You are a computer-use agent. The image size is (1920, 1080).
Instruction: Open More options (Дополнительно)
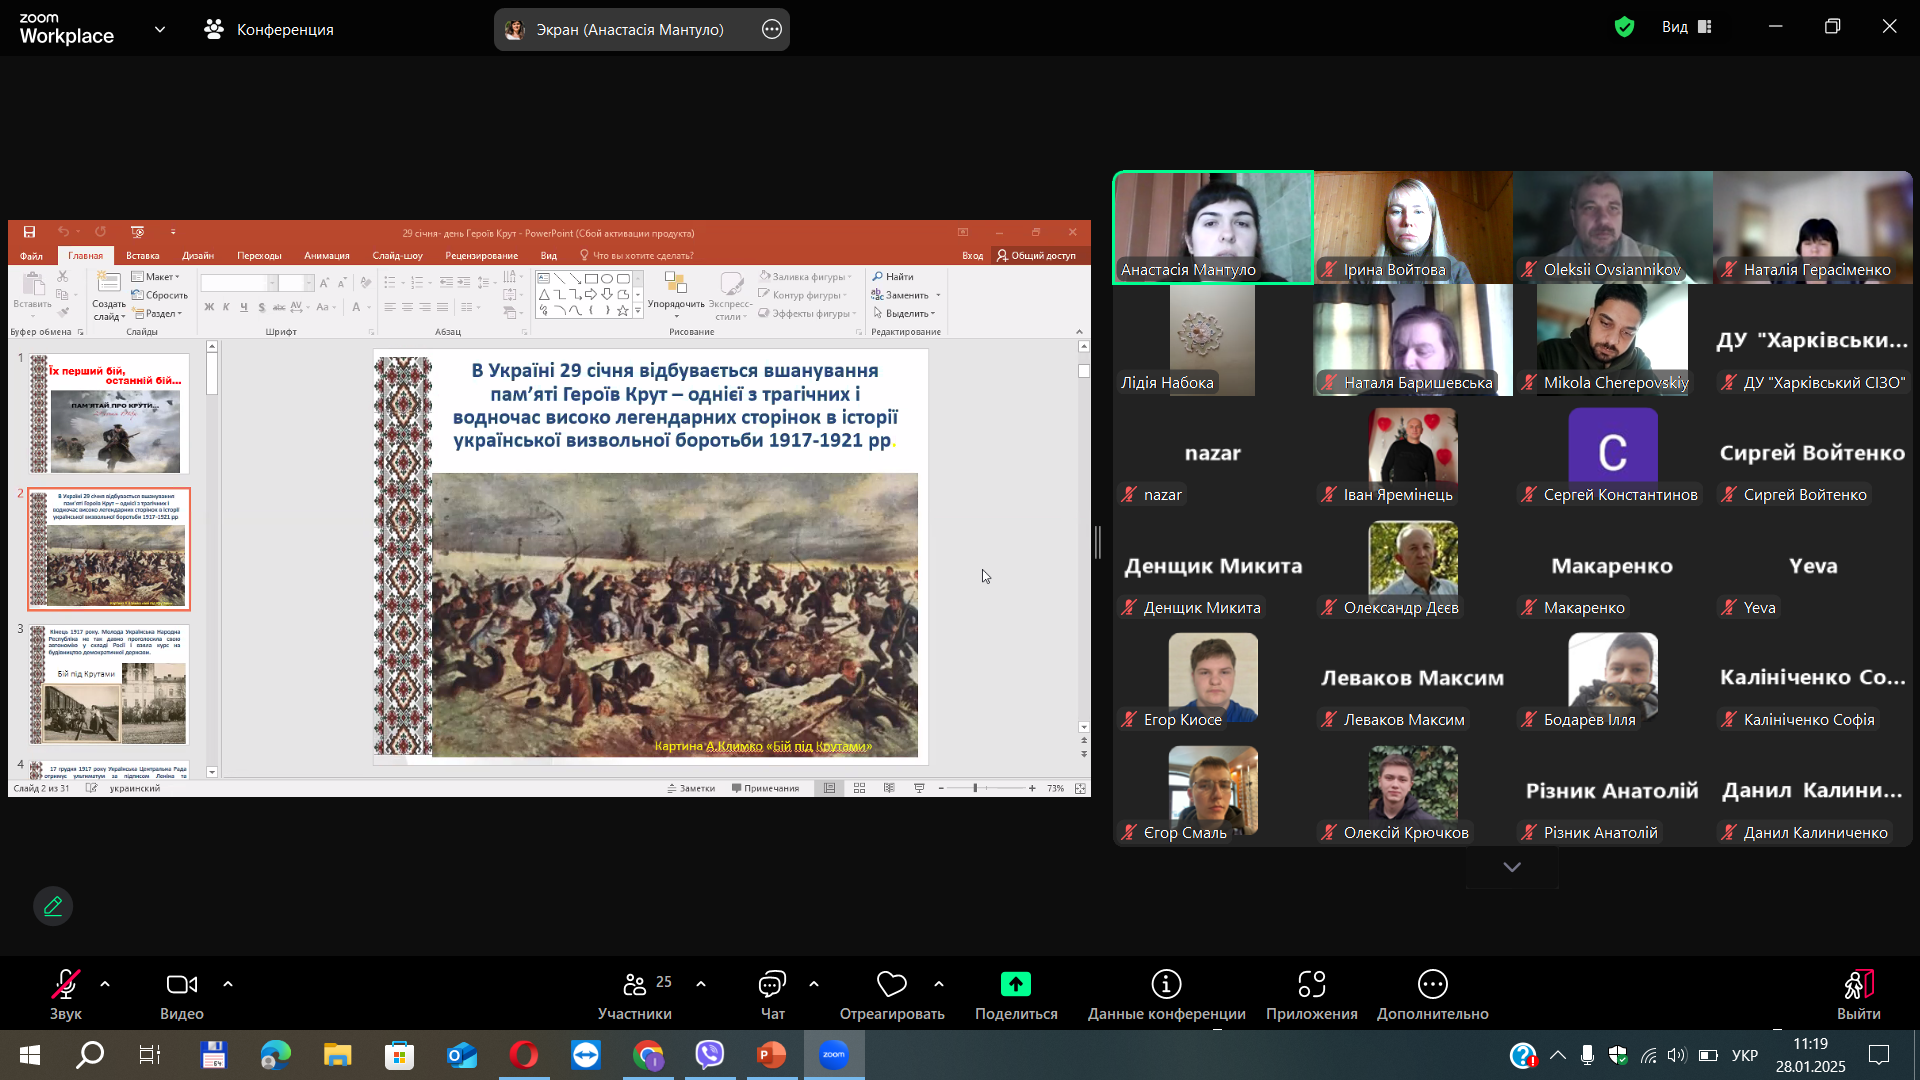click(1432, 995)
